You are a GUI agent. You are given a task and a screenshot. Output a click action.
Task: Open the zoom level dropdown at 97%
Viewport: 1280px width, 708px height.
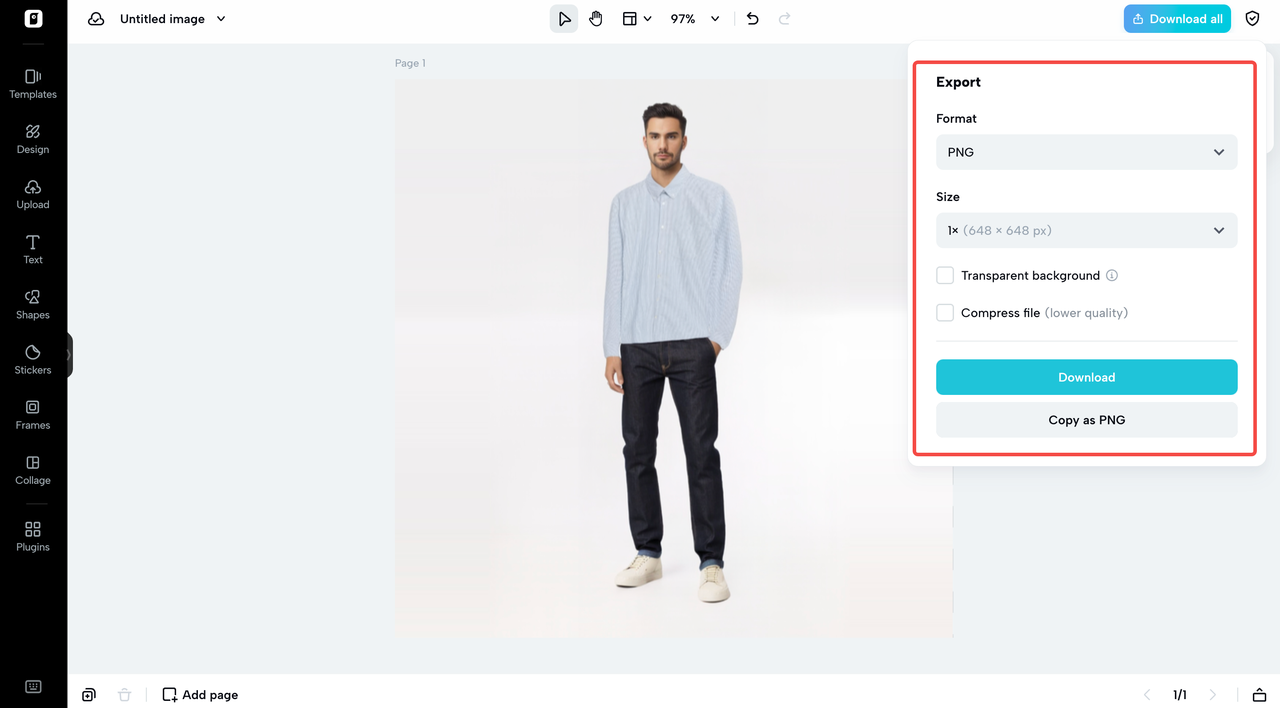(x=694, y=18)
